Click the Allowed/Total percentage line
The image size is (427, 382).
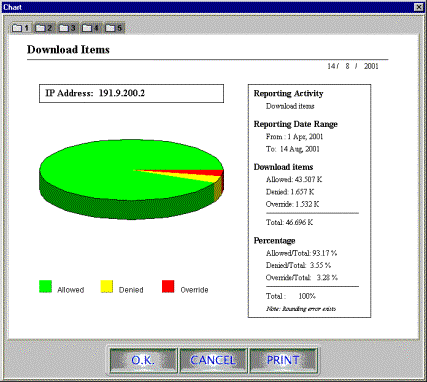(301, 253)
